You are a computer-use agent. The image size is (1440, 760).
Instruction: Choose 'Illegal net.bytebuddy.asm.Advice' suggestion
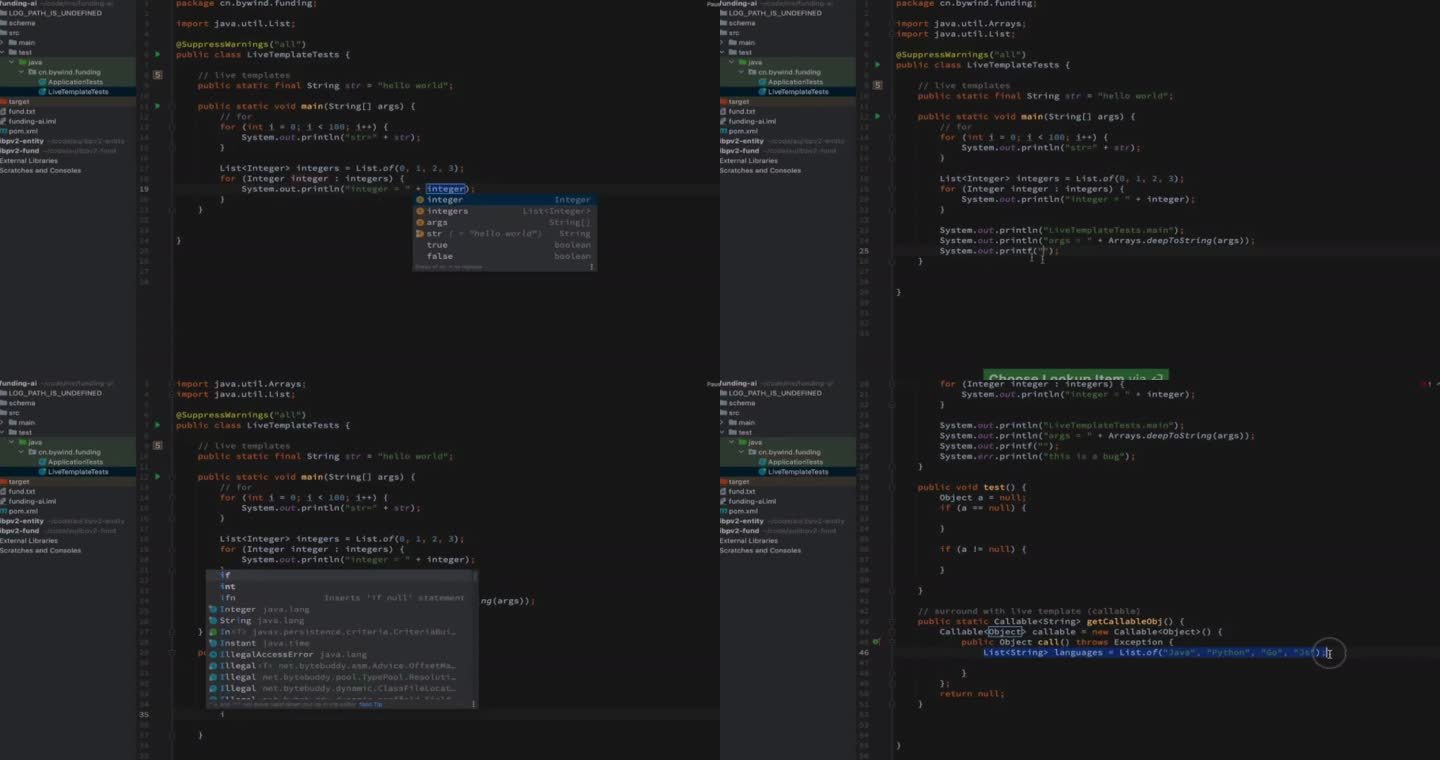coord(341,665)
